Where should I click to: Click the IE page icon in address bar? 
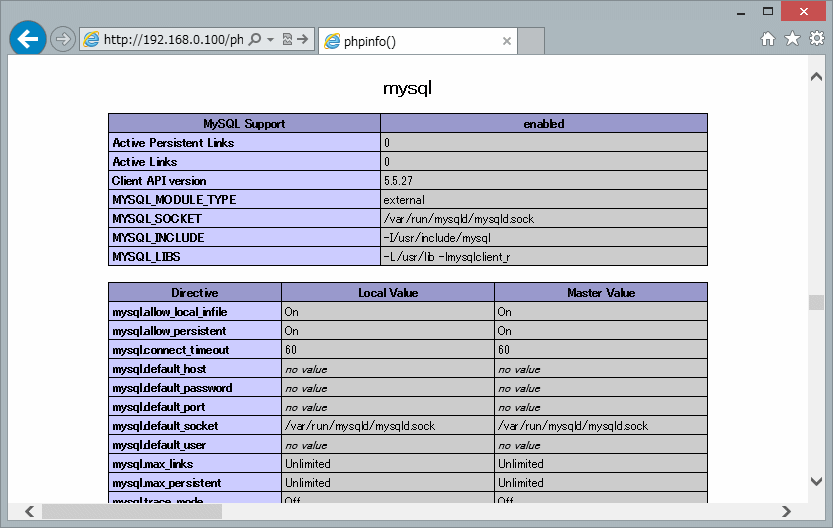[91, 39]
